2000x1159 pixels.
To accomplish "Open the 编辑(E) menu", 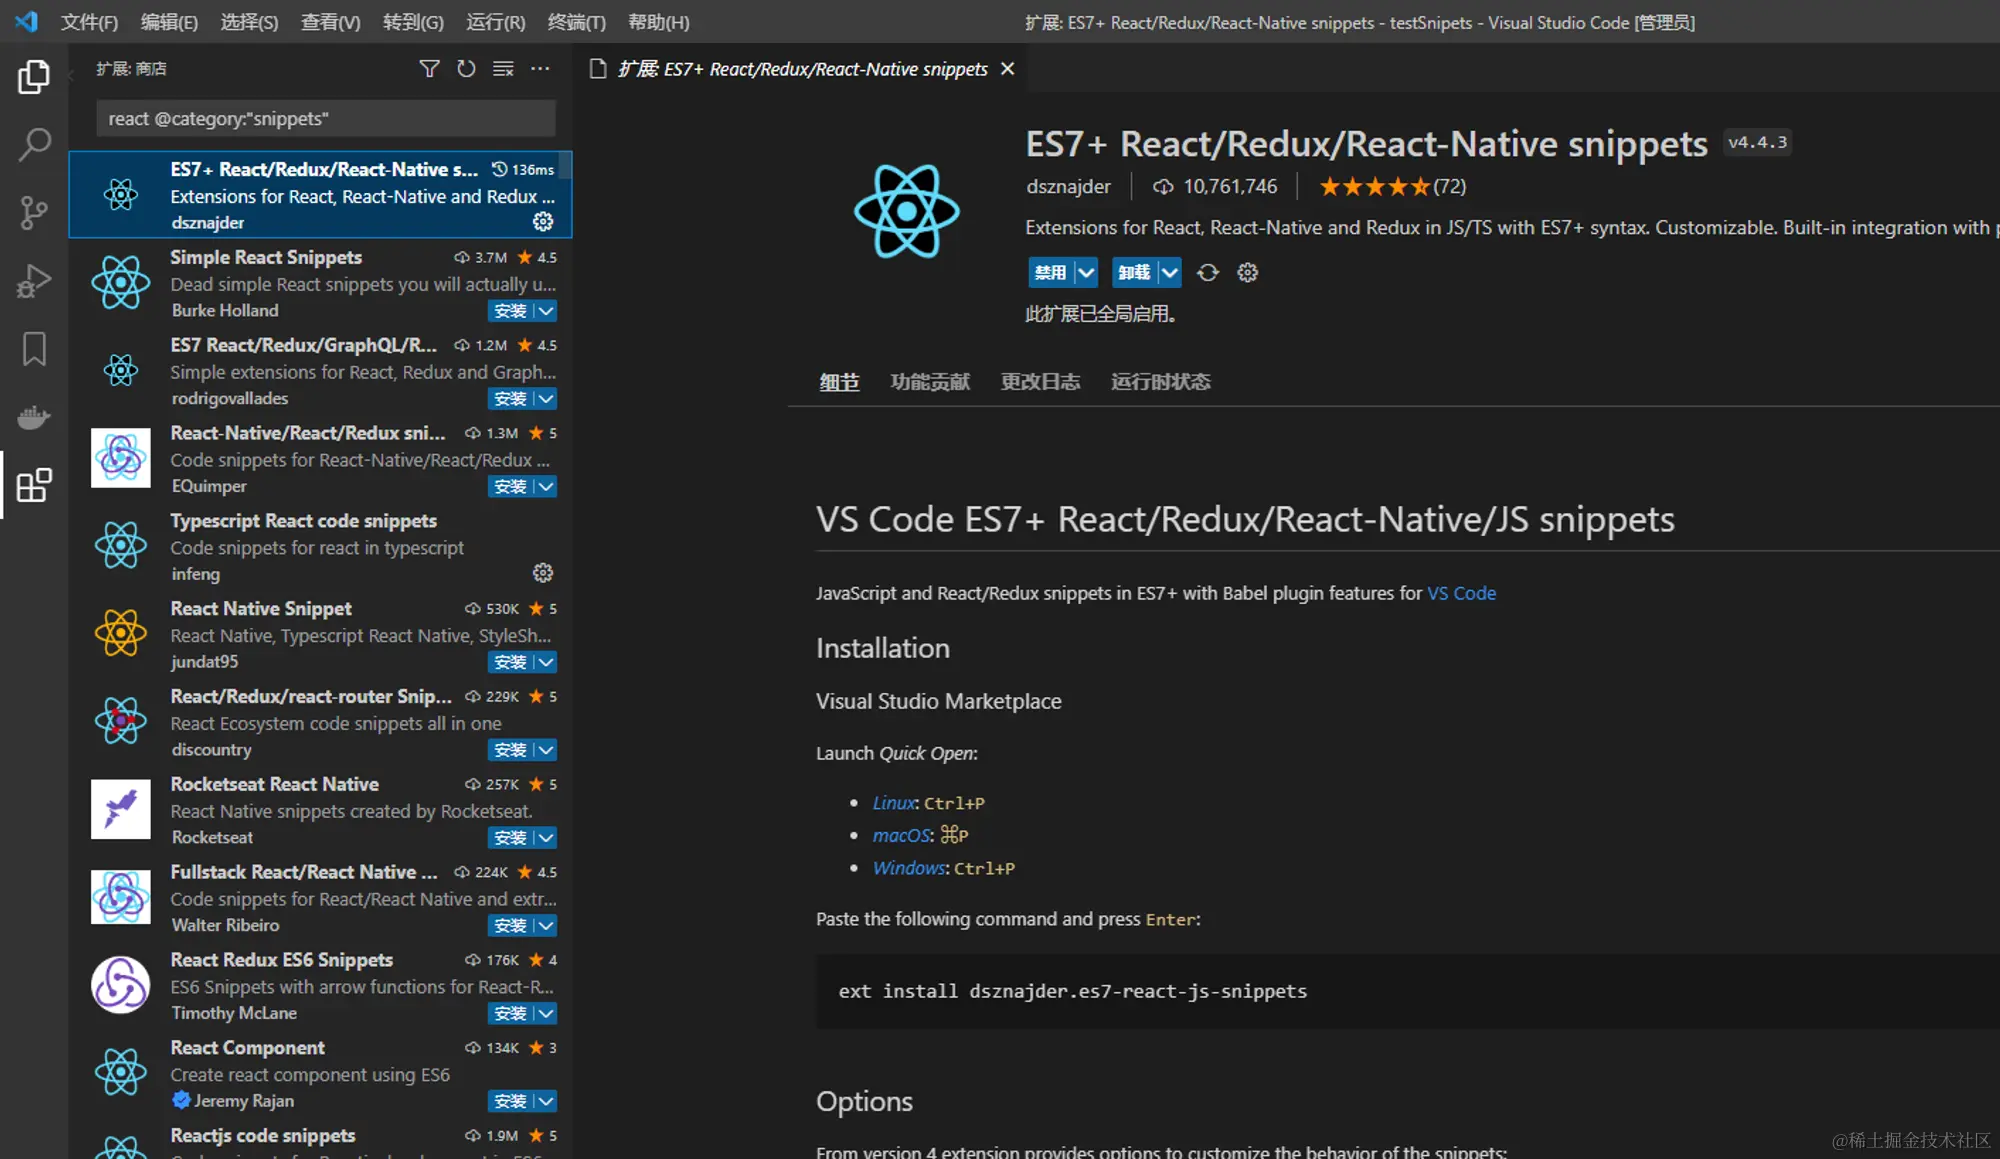I will click(169, 22).
